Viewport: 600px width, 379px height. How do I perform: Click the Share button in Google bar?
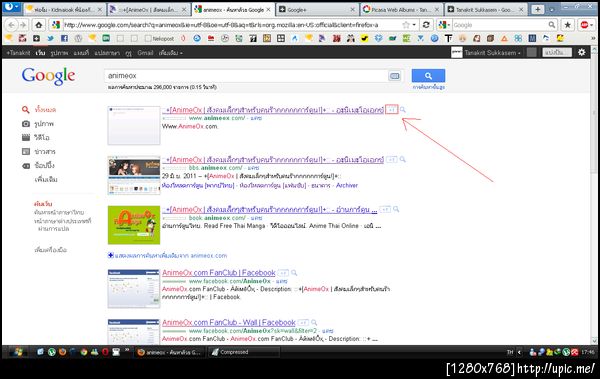pos(557,52)
